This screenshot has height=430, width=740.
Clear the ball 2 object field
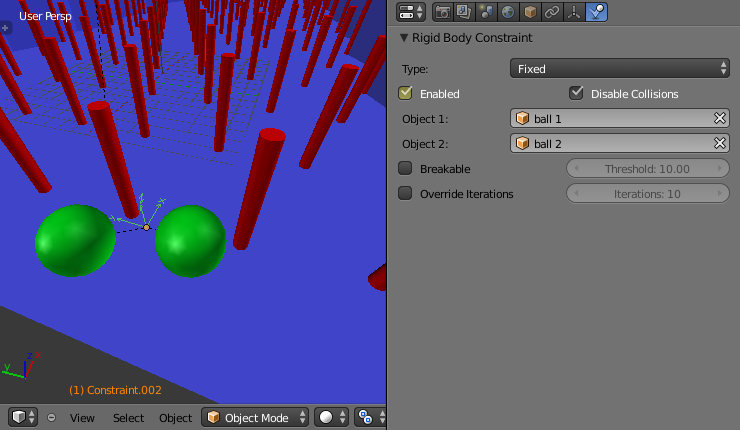719,143
